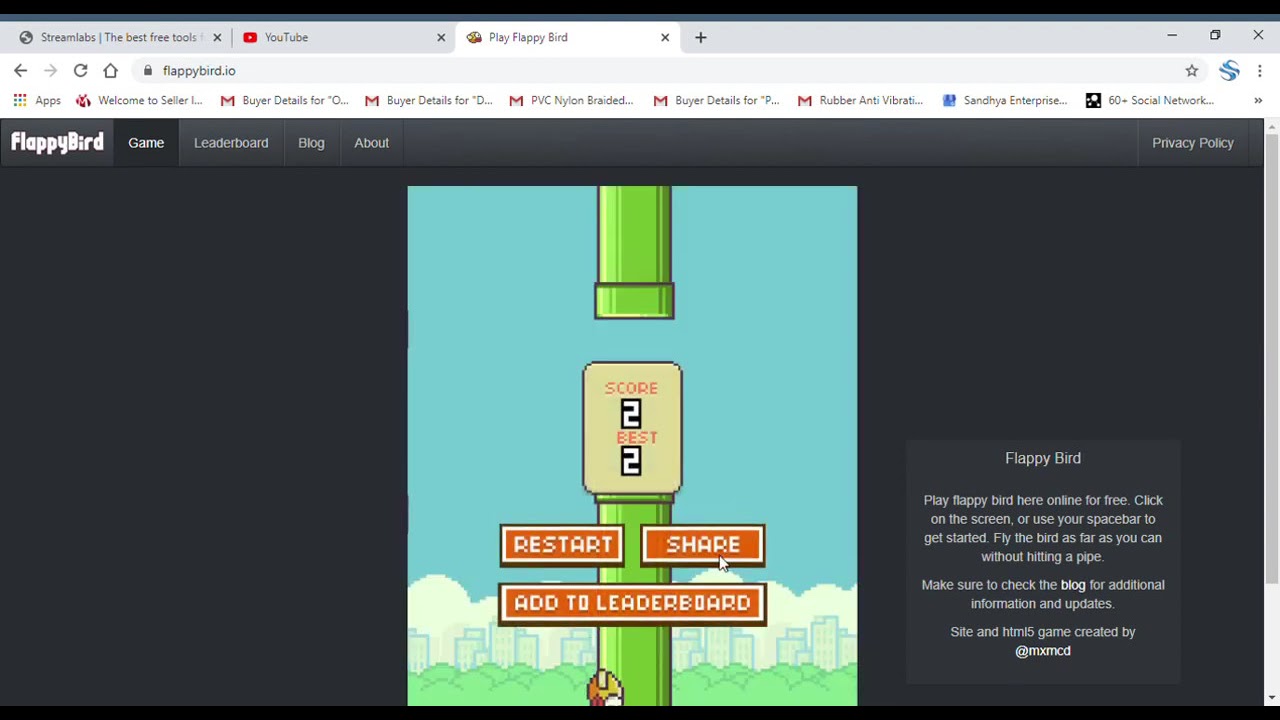Close the Streamlabs tab

(x=217, y=37)
